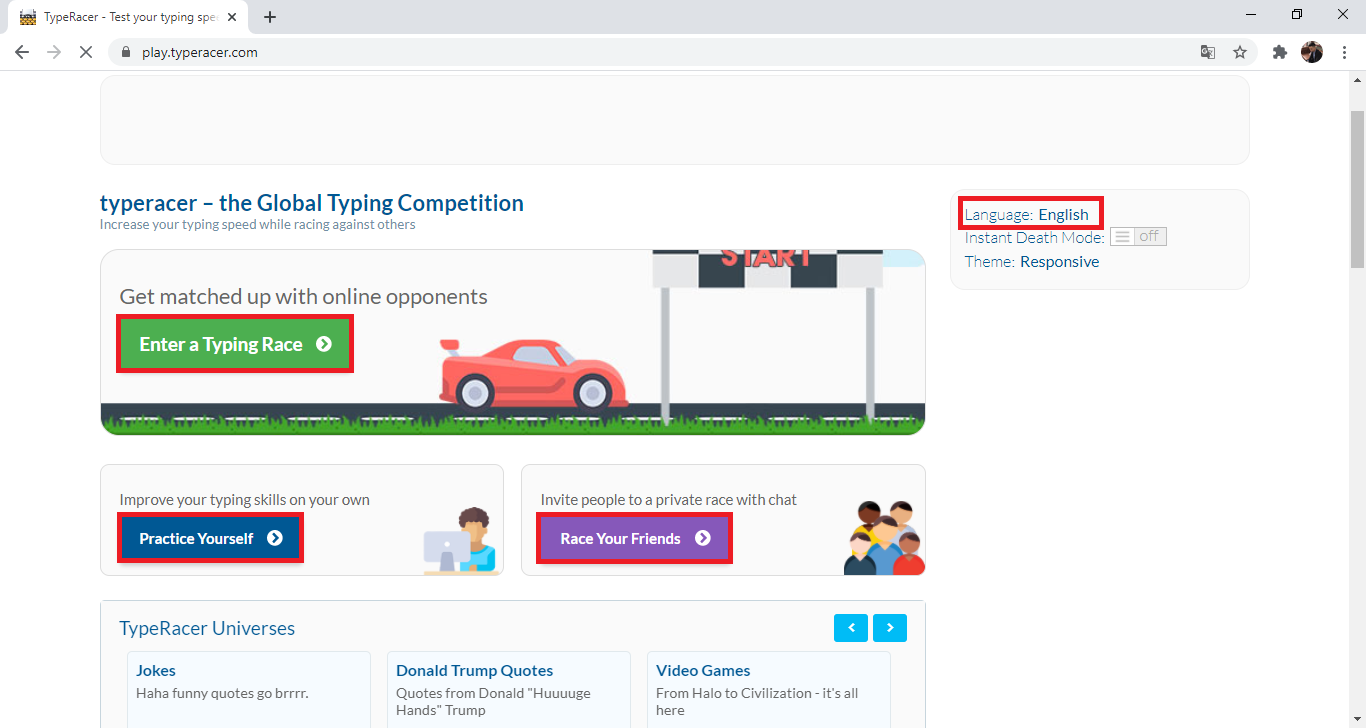Click the browser back arrow
The width and height of the screenshot is (1366, 728).
coord(22,52)
